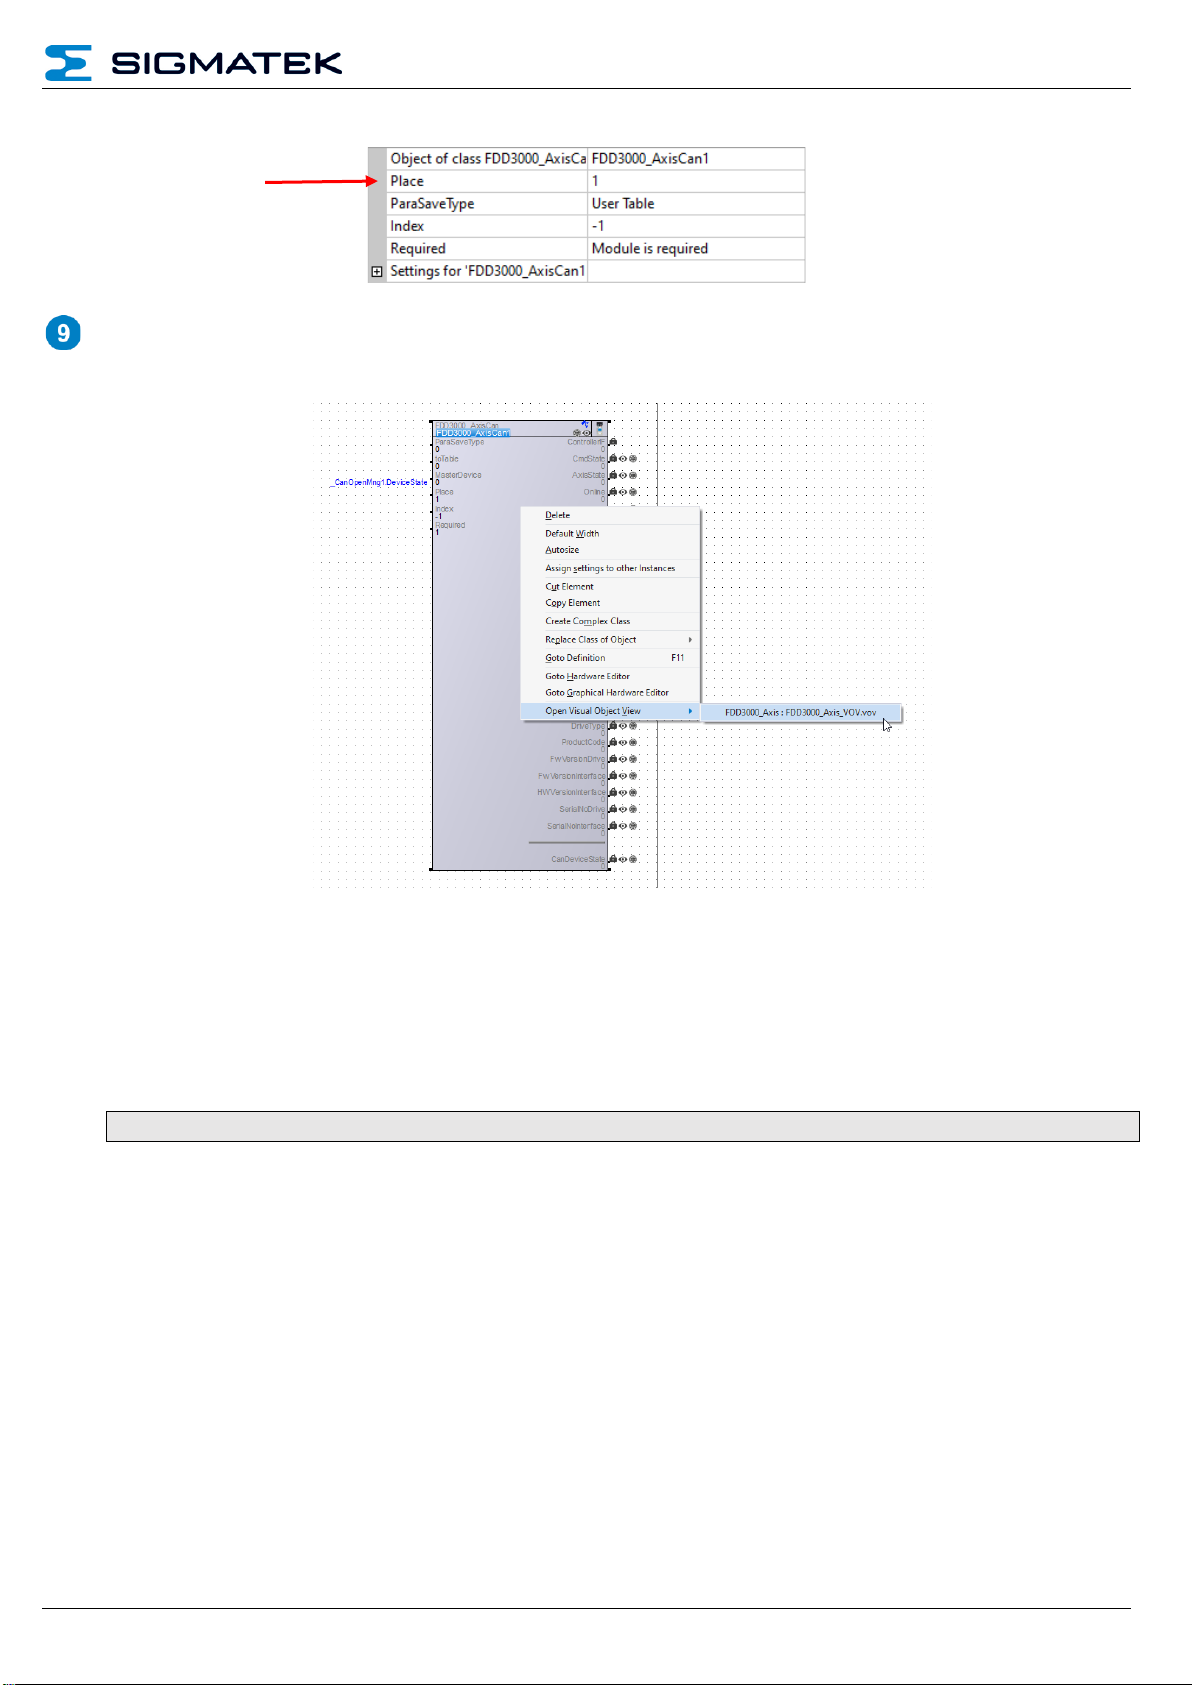The width and height of the screenshot is (1192, 1685).
Task: Click the globe icon next to SerialNoDrive
Action: pyautogui.click(x=633, y=809)
